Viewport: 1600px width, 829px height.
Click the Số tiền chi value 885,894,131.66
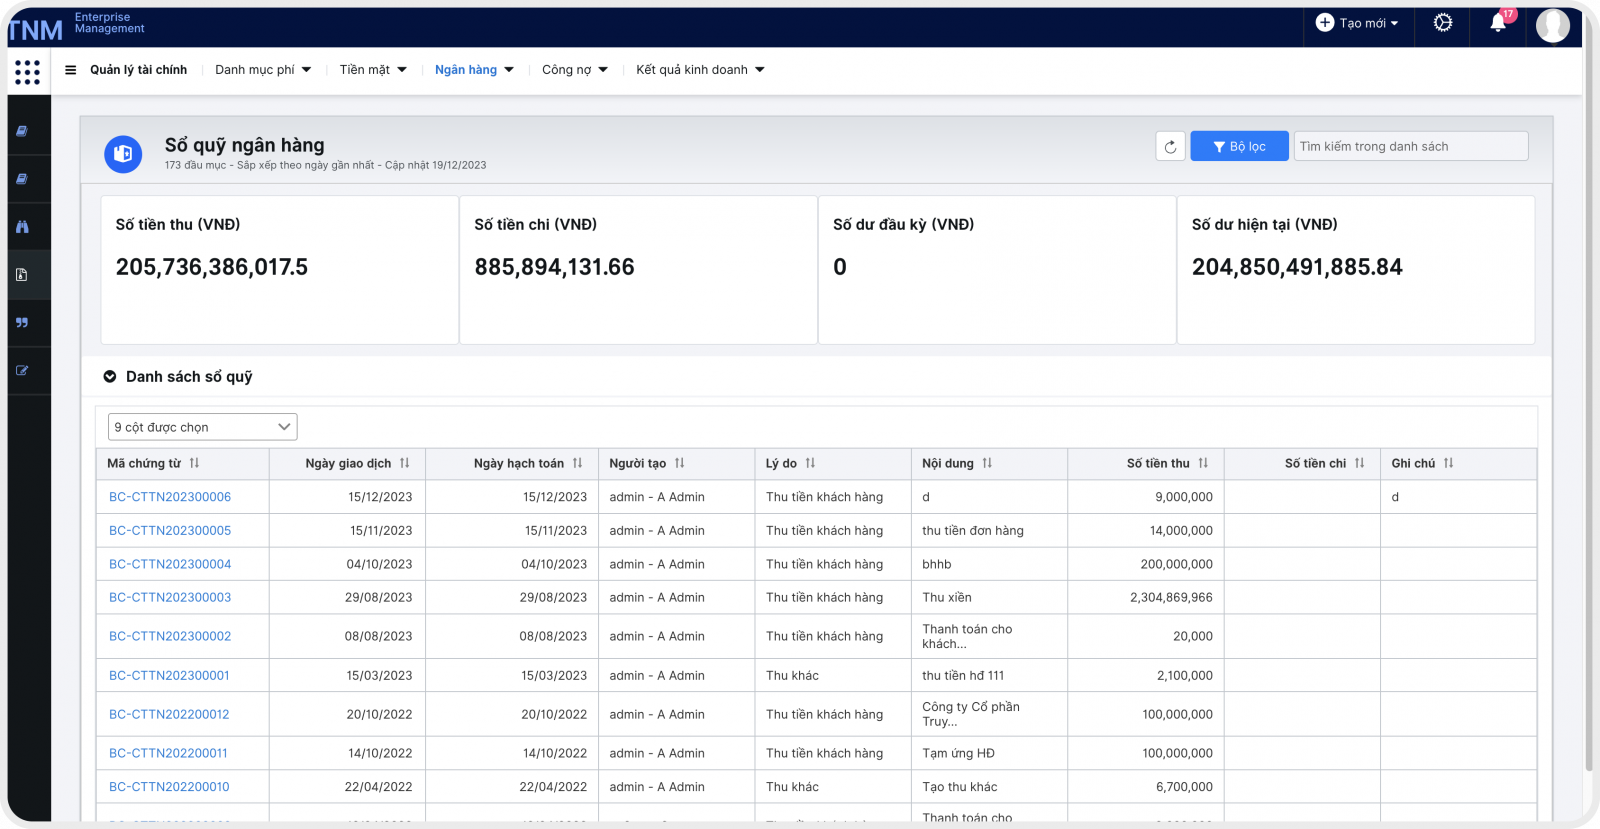click(x=554, y=267)
